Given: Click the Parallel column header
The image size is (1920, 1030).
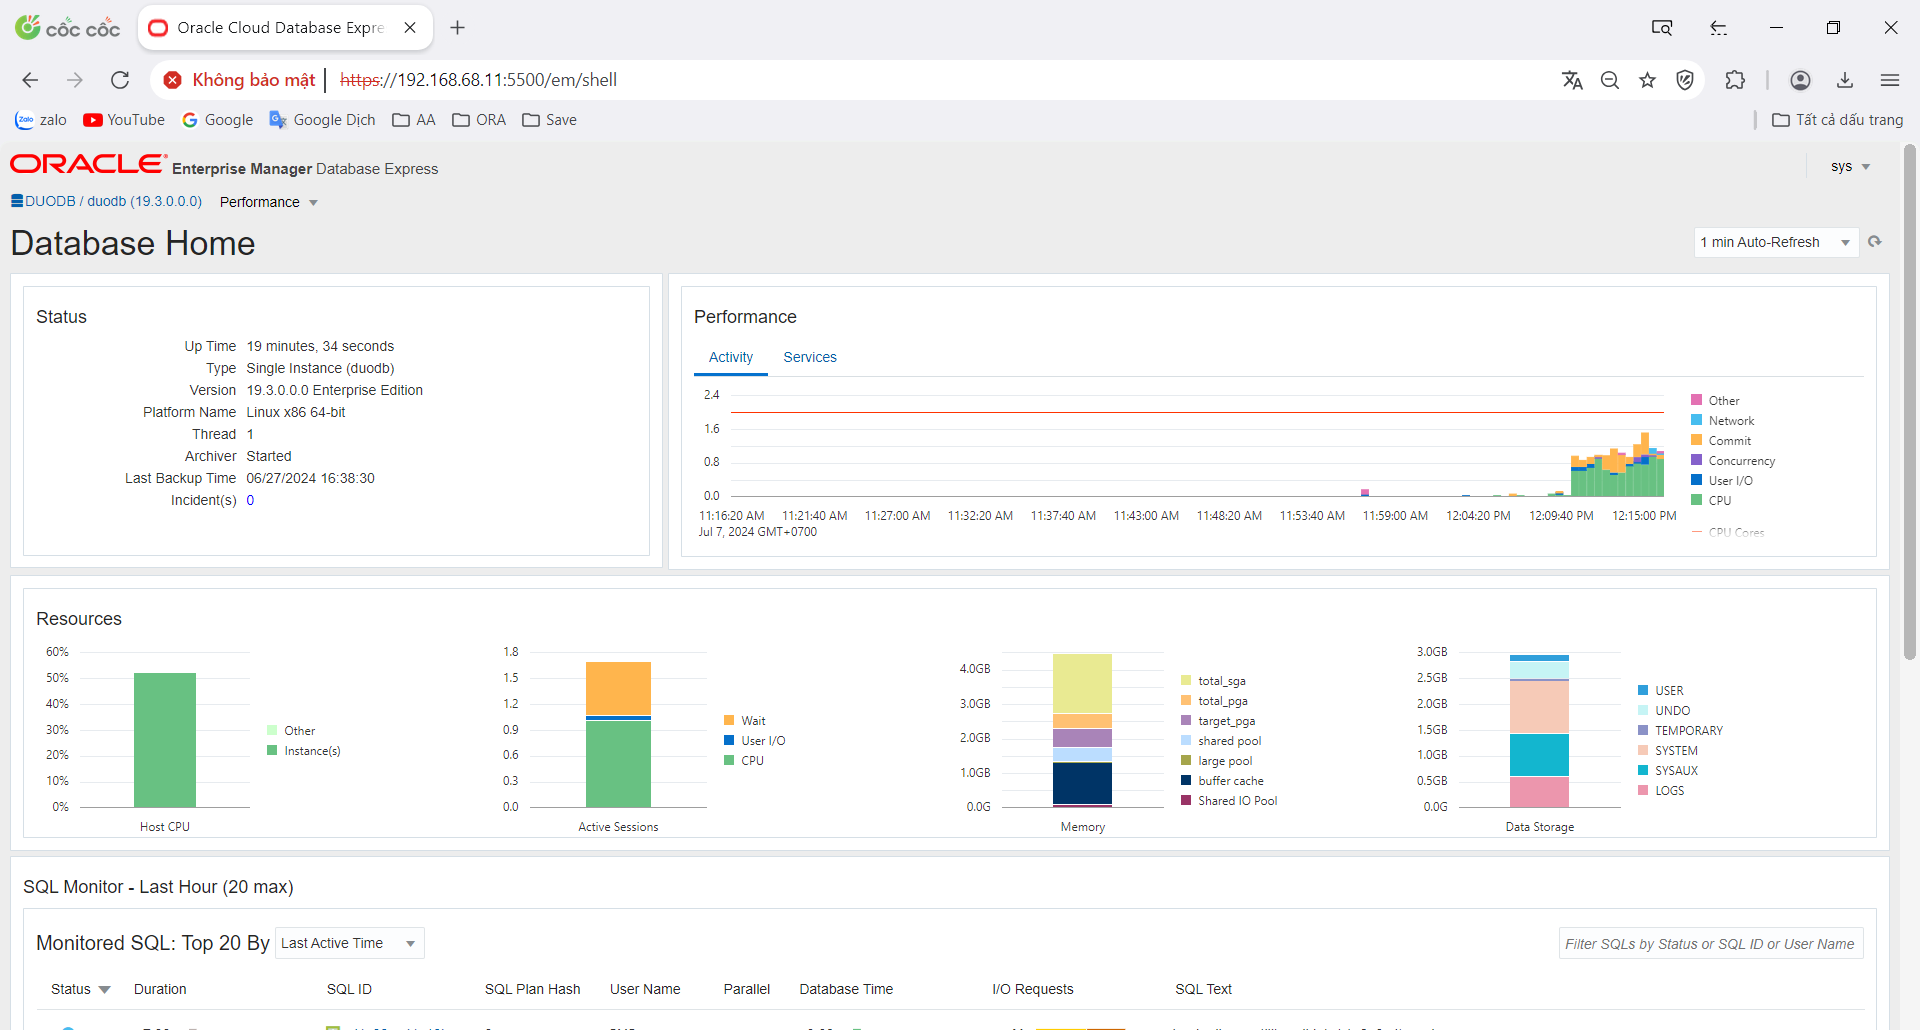Looking at the screenshot, I should point(747,989).
